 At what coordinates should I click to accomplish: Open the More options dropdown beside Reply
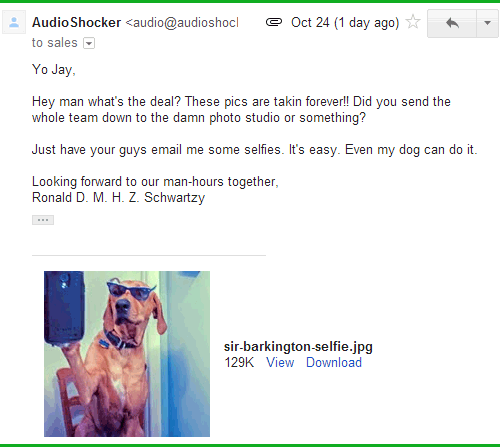tap(487, 23)
